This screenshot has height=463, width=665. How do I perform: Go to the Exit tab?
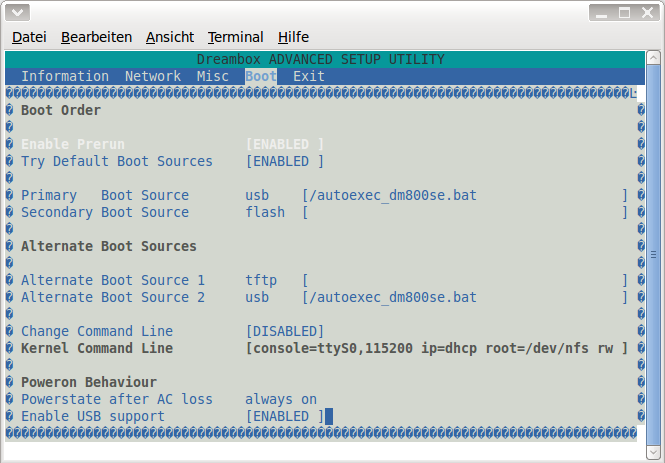[309, 76]
